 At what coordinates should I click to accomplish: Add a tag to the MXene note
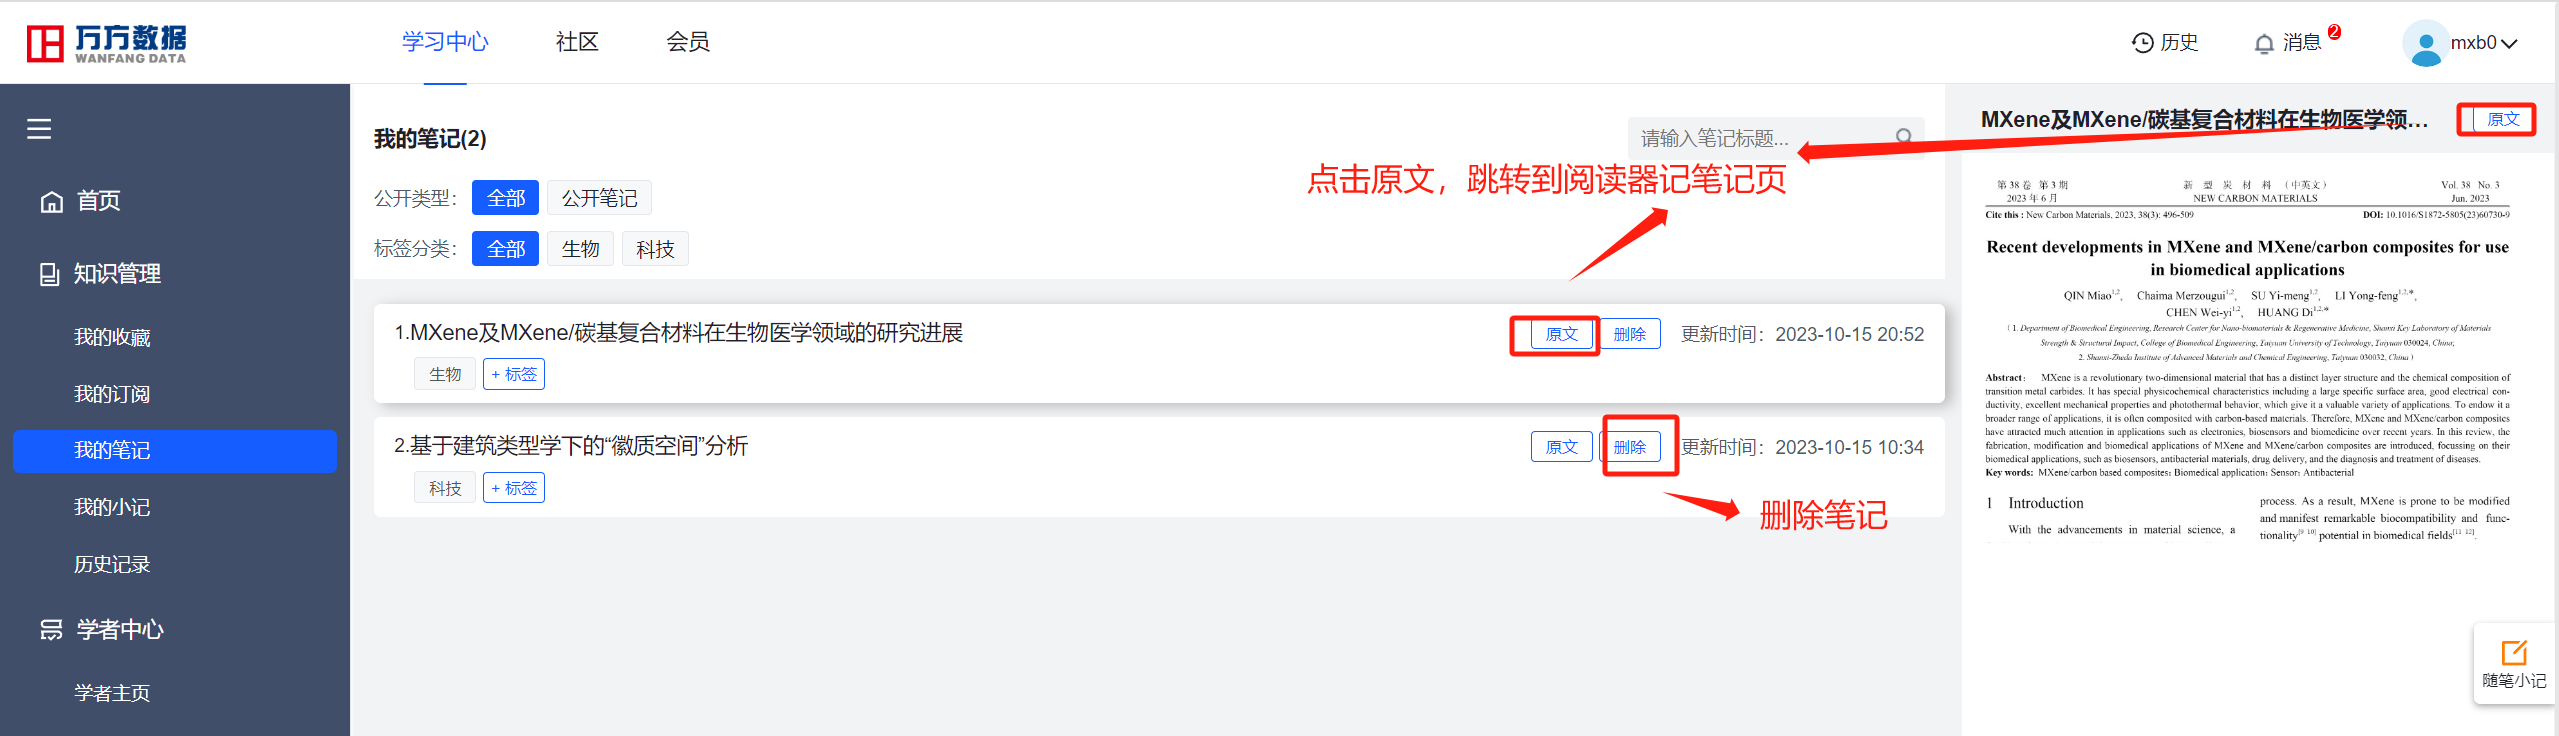[x=514, y=374]
